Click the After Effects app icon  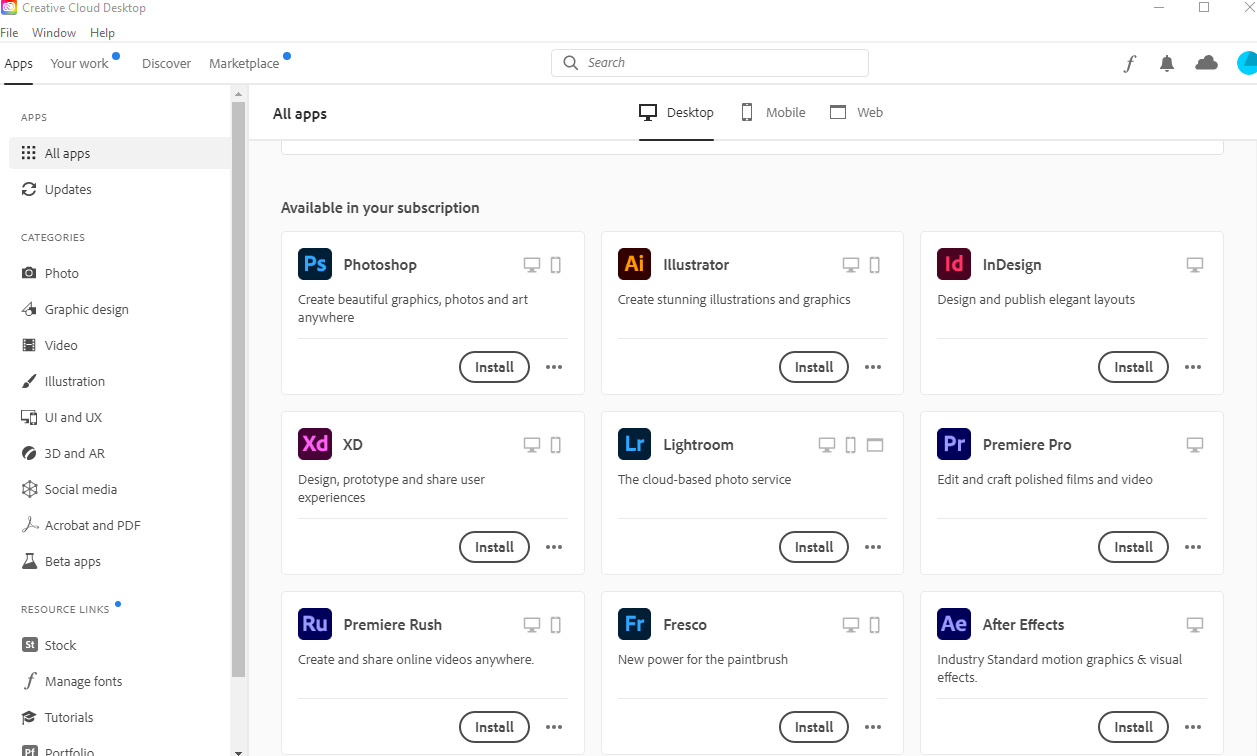tap(954, 624)
